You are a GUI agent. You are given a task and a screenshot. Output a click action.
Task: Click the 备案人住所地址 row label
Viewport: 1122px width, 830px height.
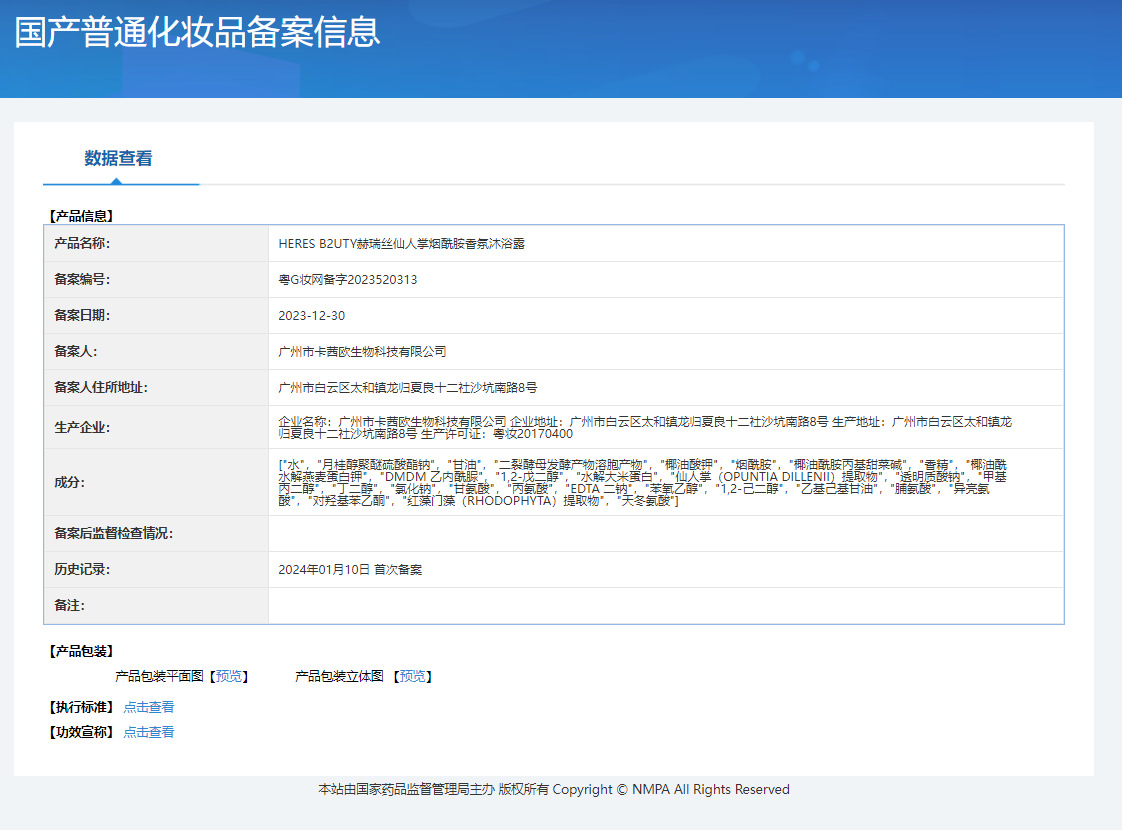click(101, 387)
